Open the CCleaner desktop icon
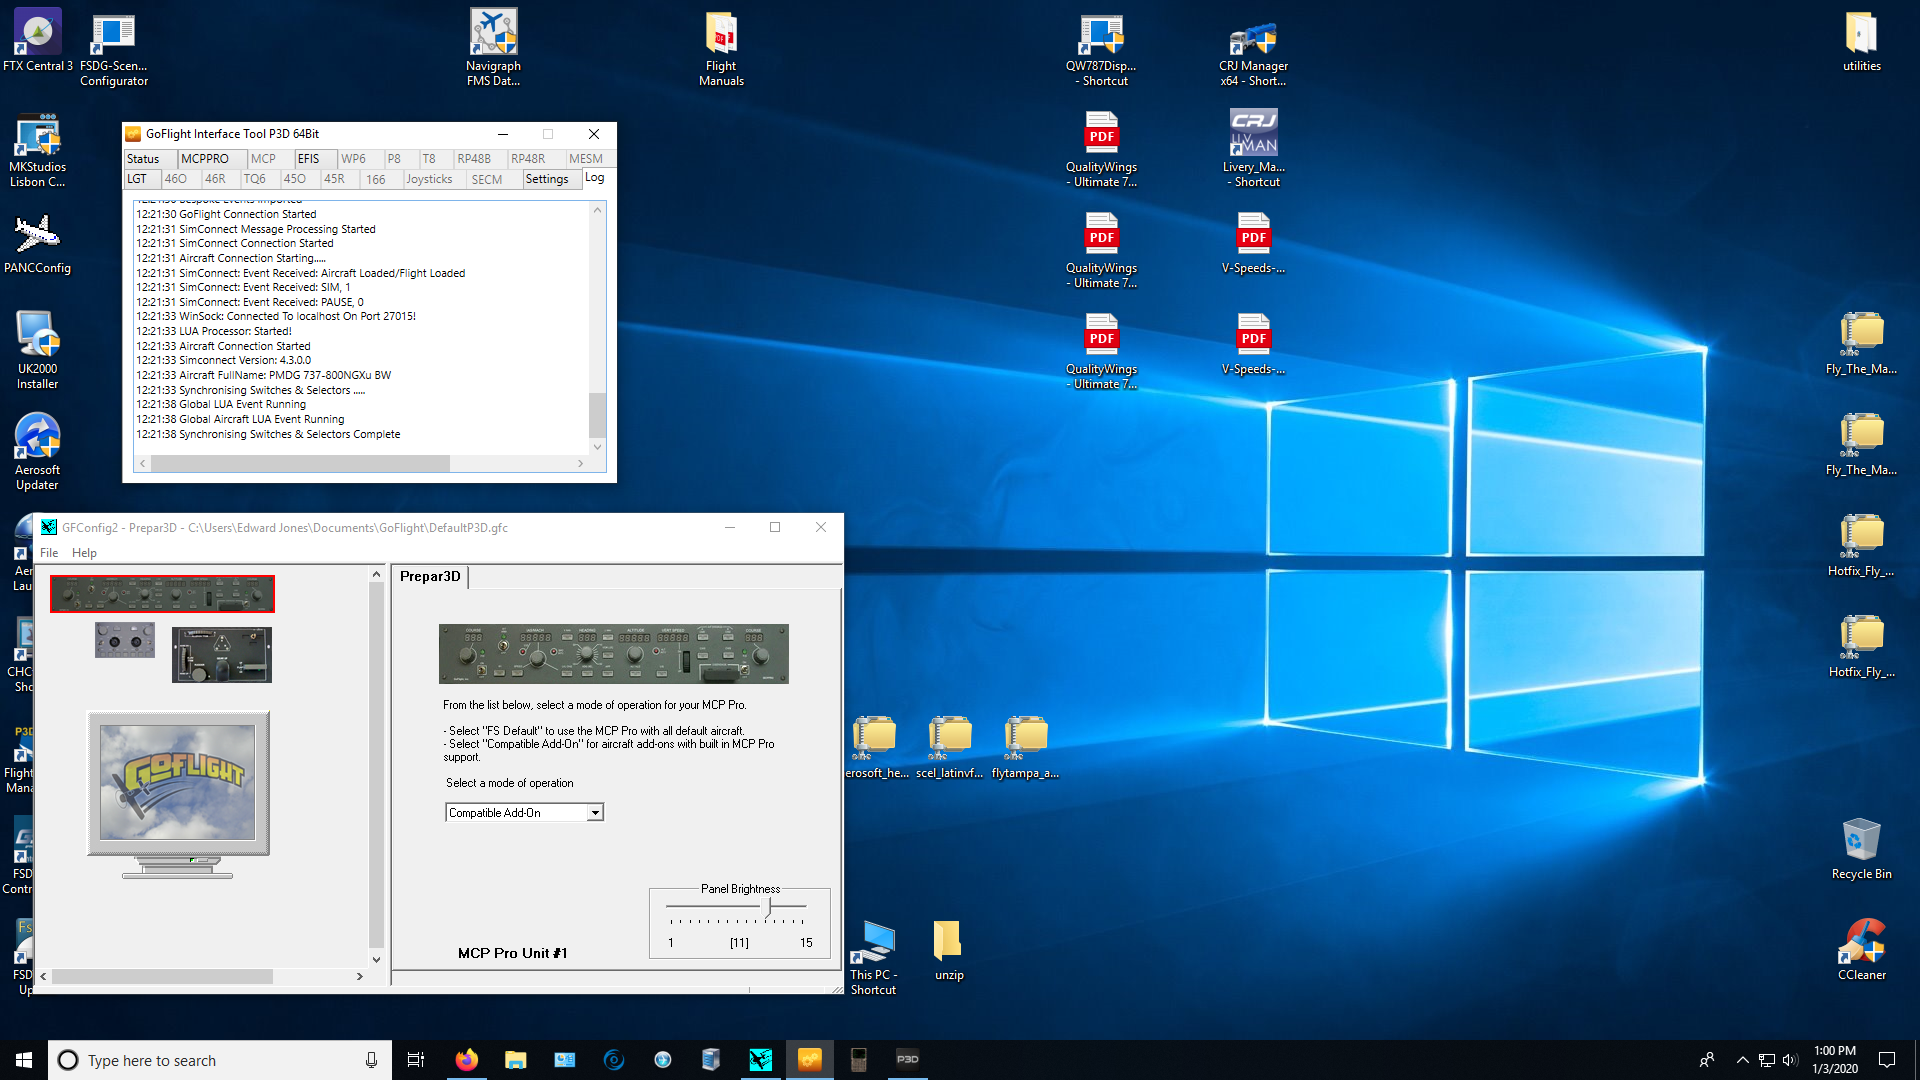The height and width of the screenshot is (1080, 1920). click(1861, 950)
